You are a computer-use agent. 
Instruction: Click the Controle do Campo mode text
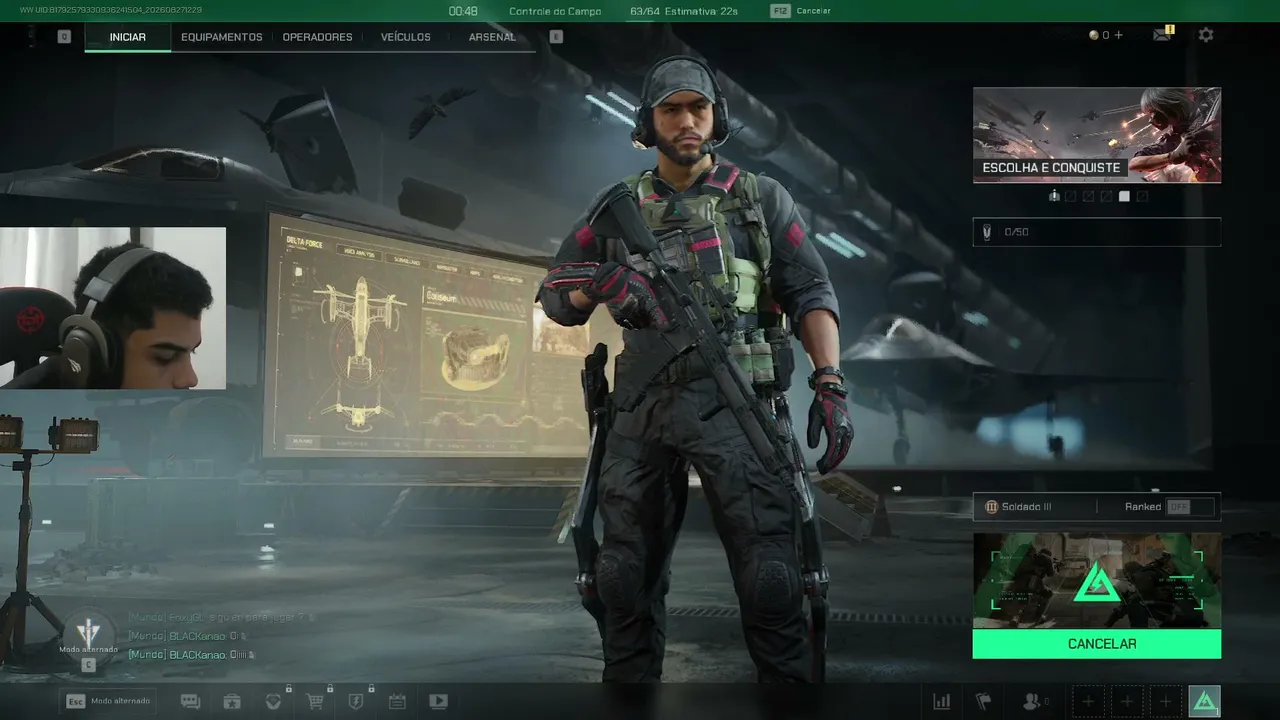coord(555,11)
